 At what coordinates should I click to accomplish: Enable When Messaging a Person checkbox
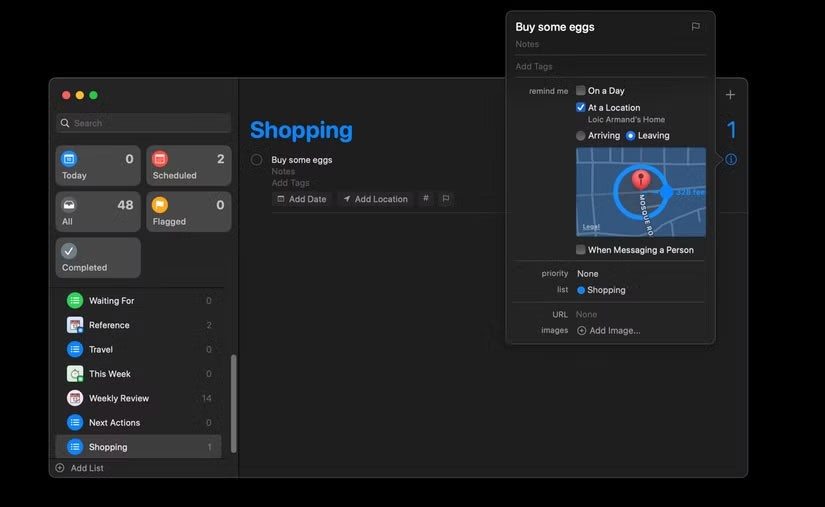pos(581,250)
